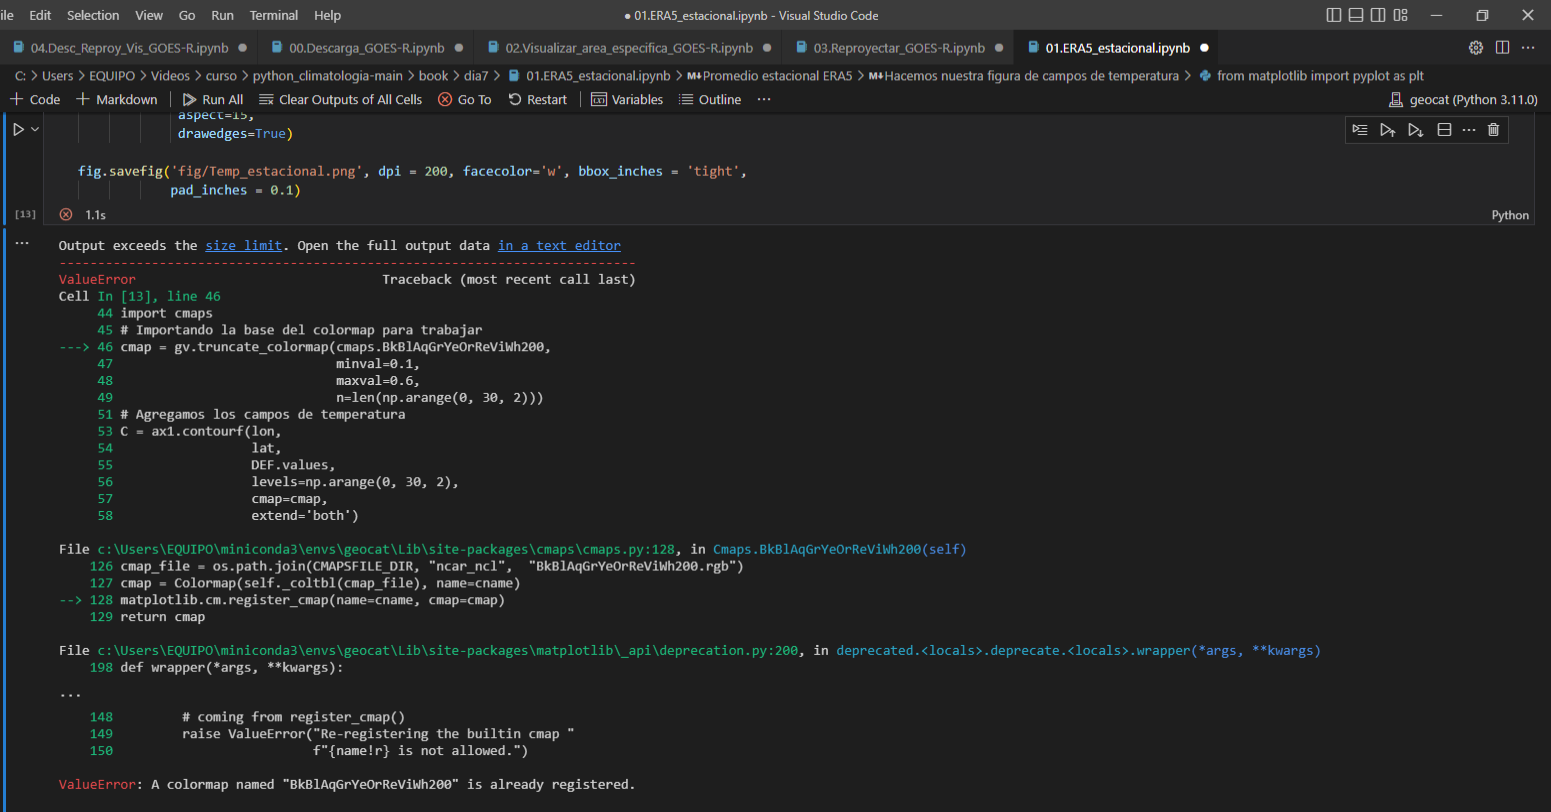The width and height of the screenshot is (1551, 812).
Task: Open run options dropdown next to cell play
Action: [35, 129]
